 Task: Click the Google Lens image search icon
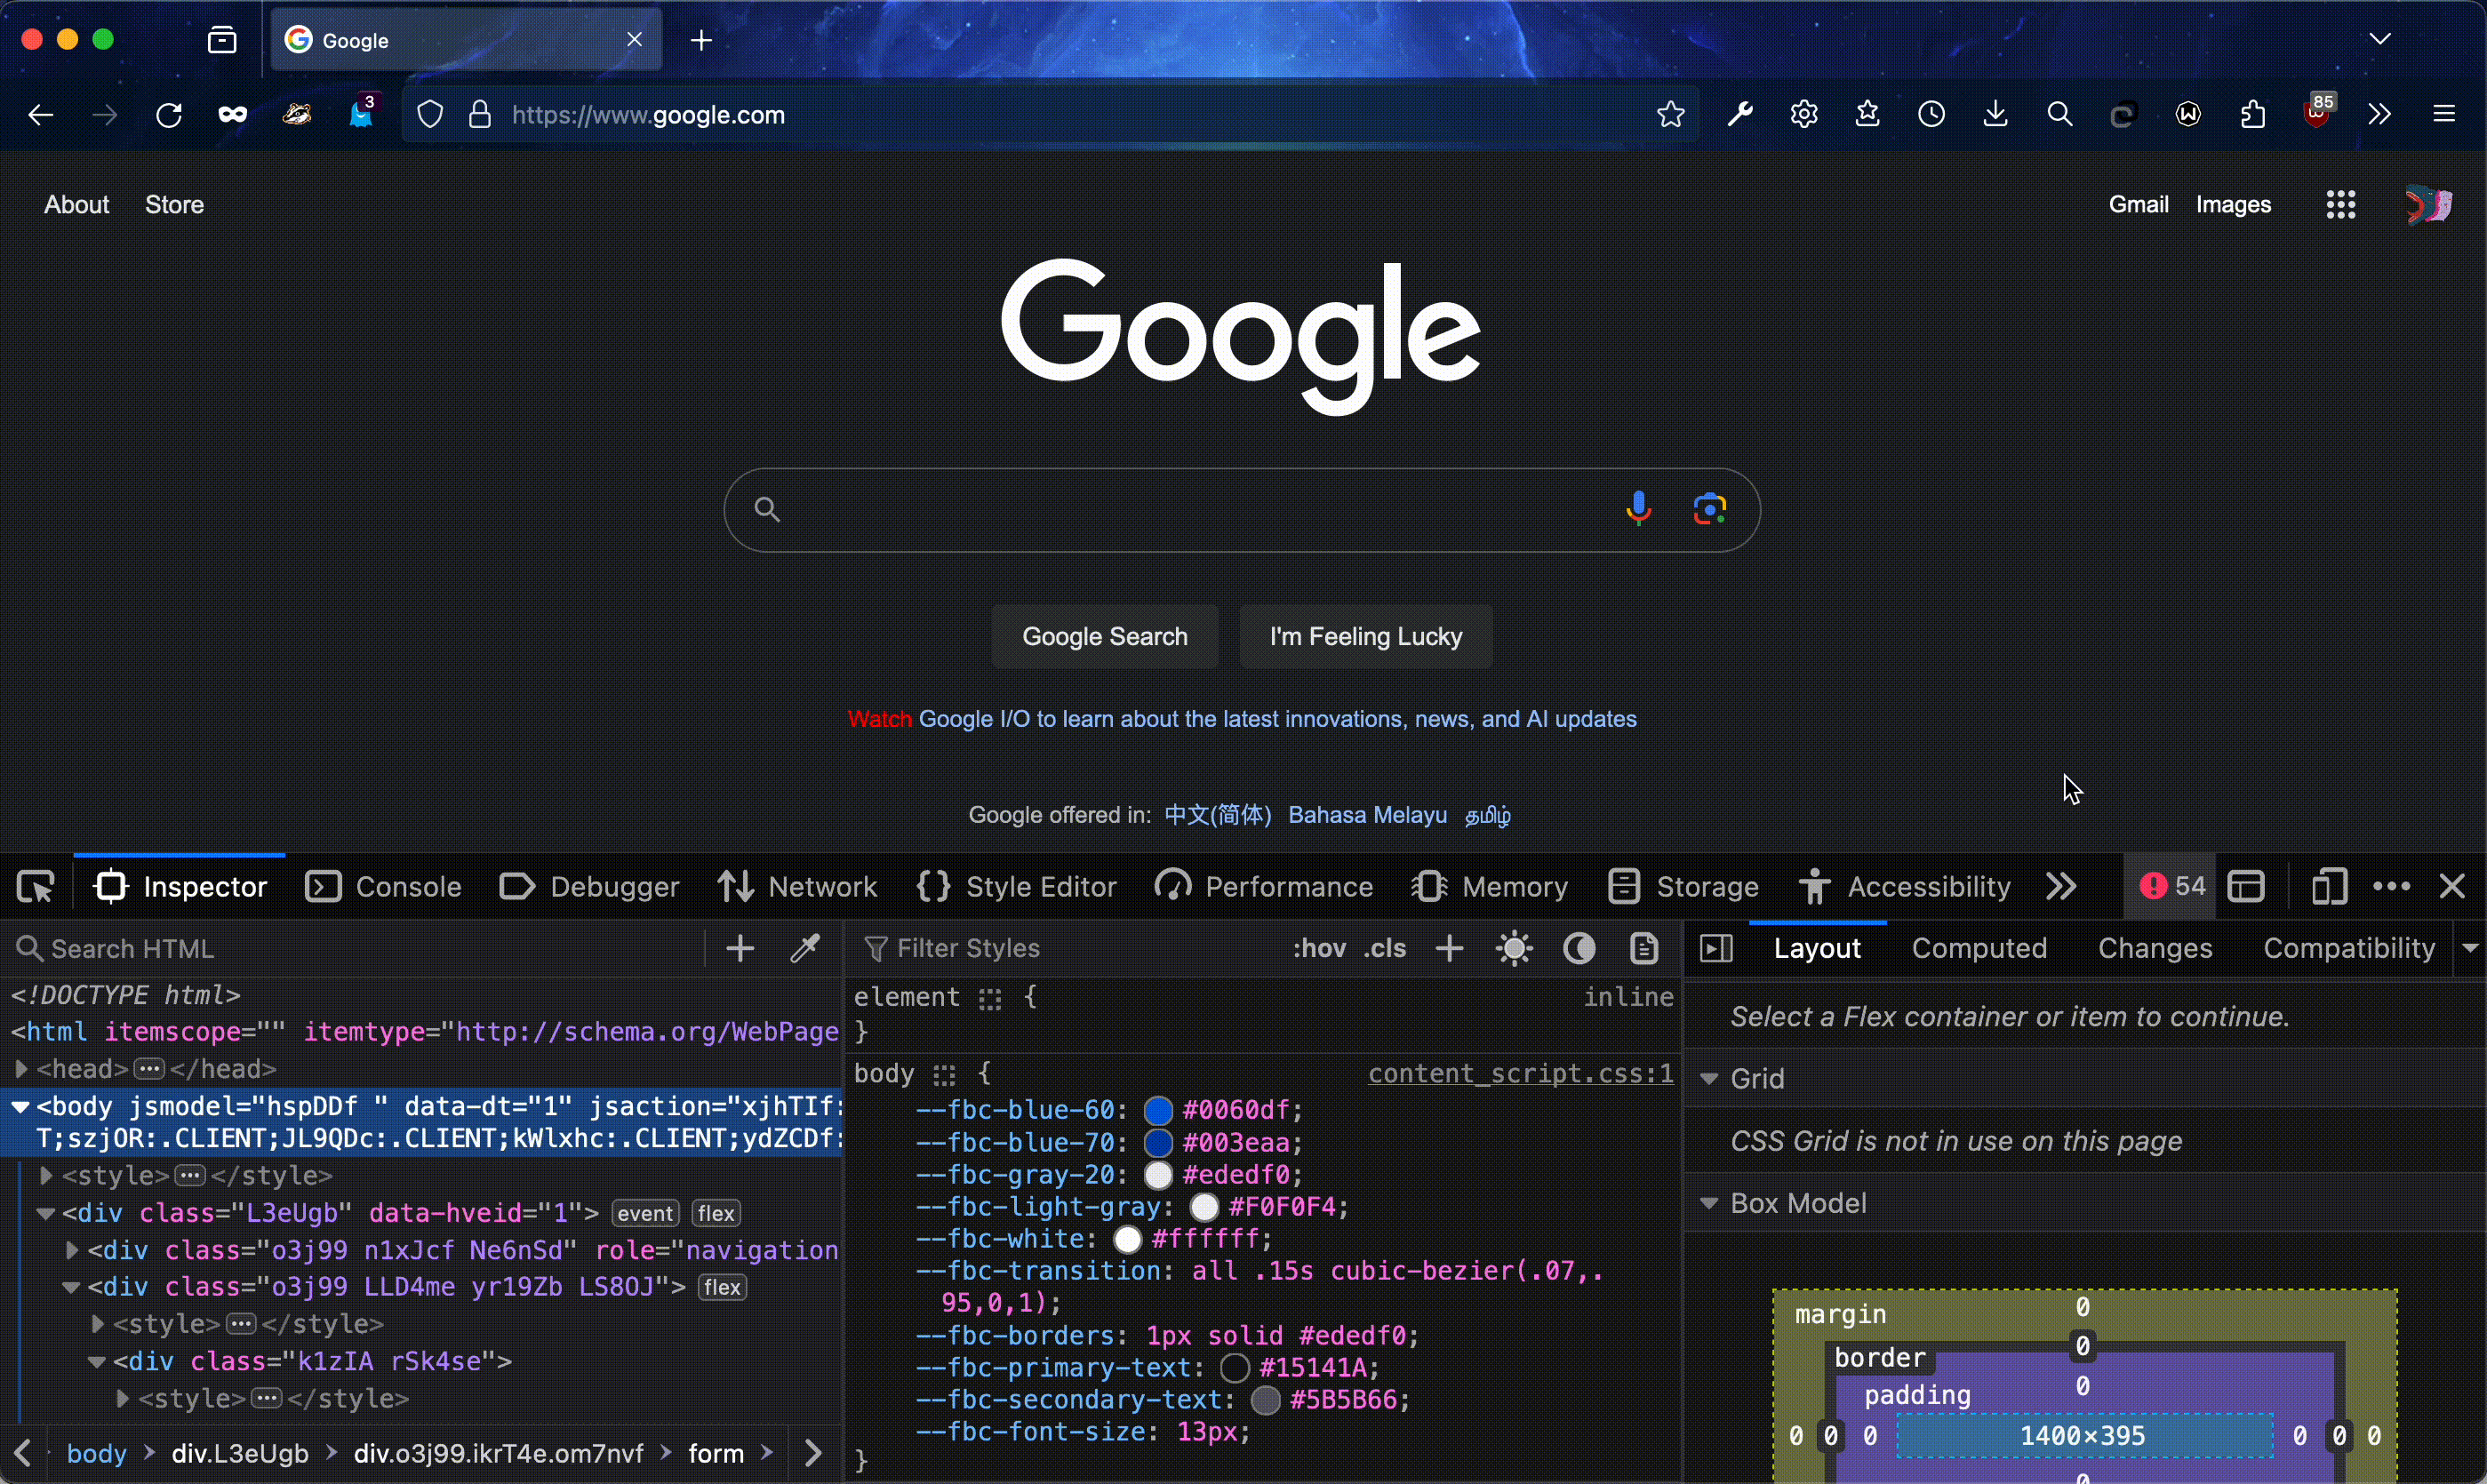point(1710,509)
